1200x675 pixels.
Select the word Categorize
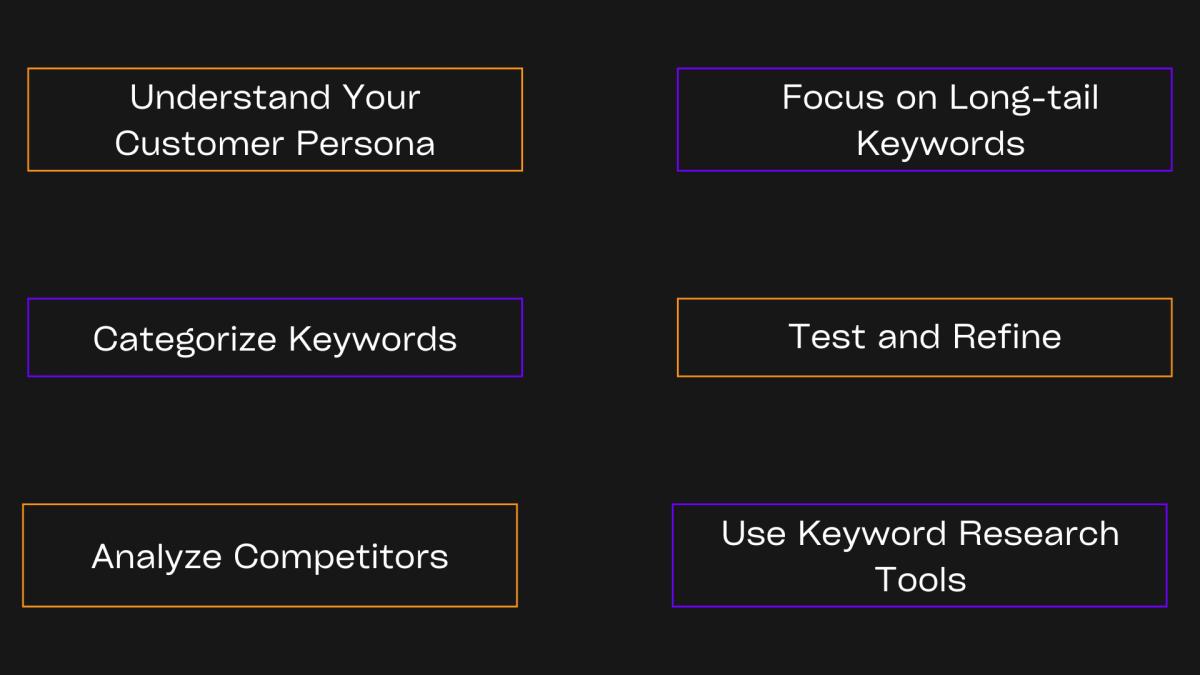185,338
